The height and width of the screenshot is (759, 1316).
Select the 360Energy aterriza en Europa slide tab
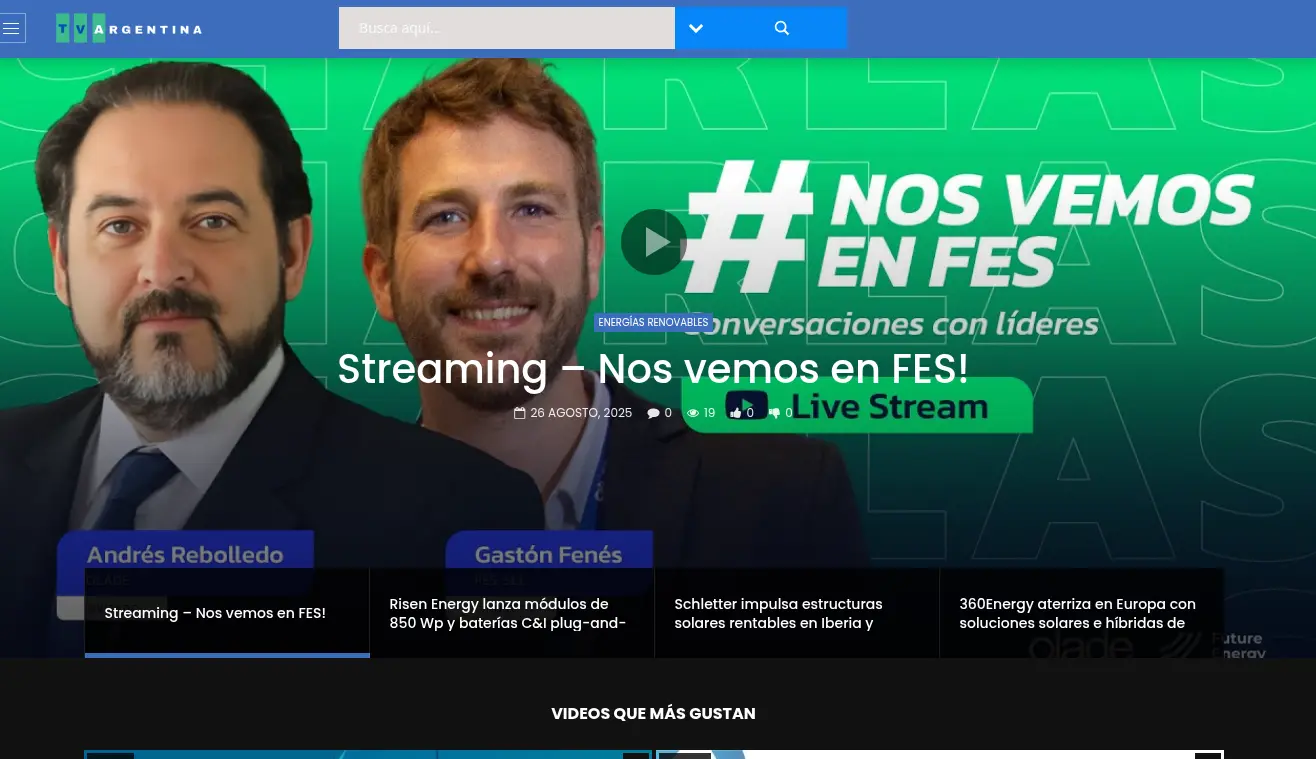pos(1082,613)
